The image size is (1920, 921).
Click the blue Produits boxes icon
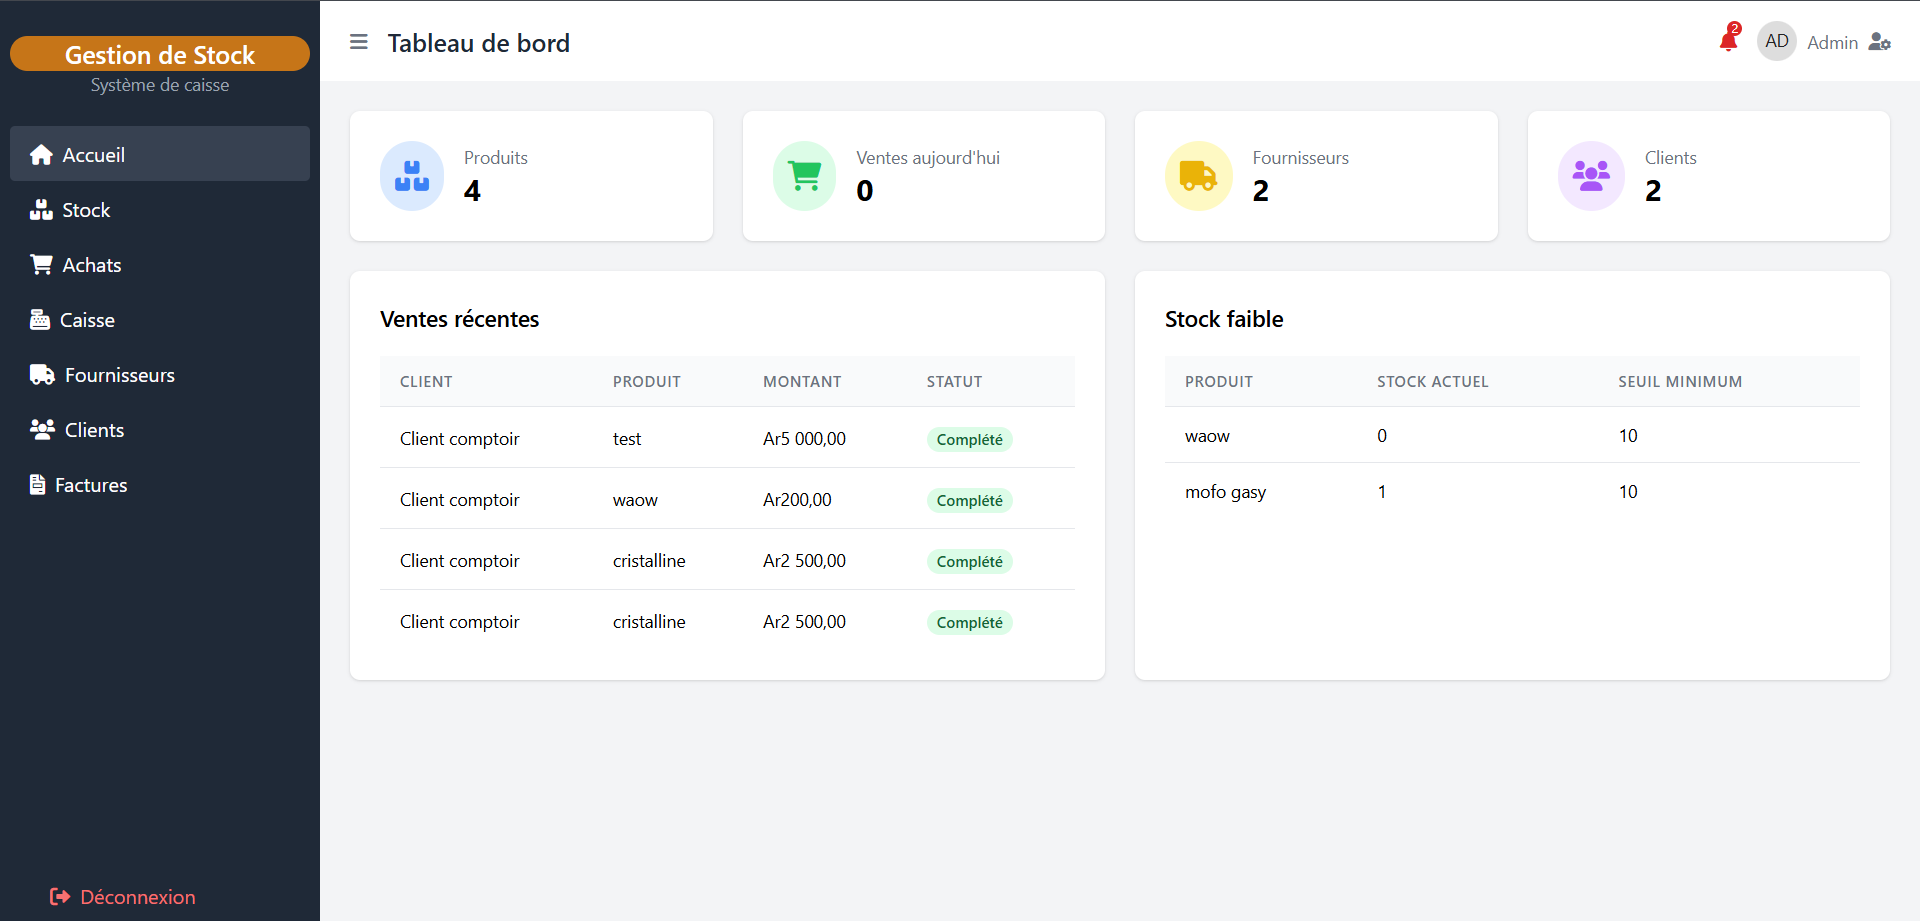(412, 176)
